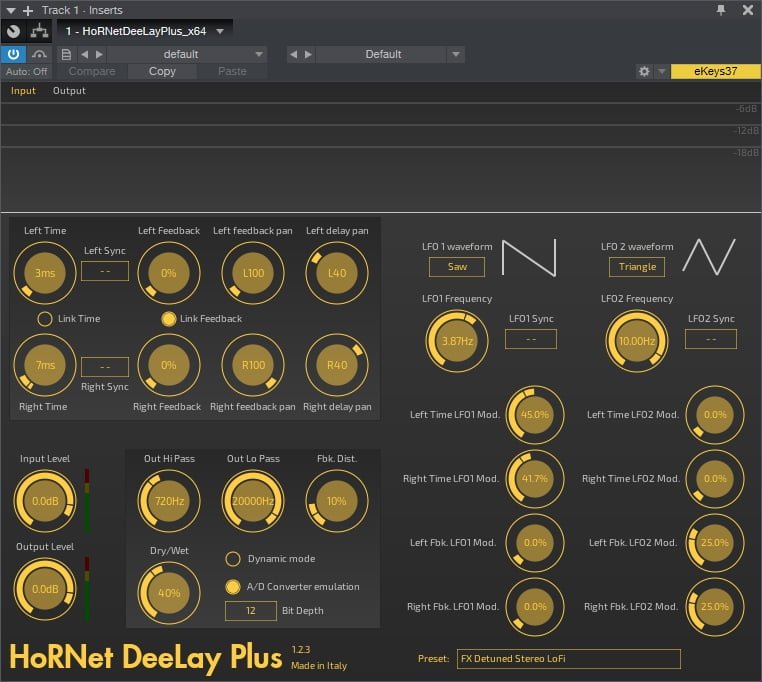This screenshot has height=682, width=762.
Task: Toggle the Link Feedback option
Action: (169, 319)
